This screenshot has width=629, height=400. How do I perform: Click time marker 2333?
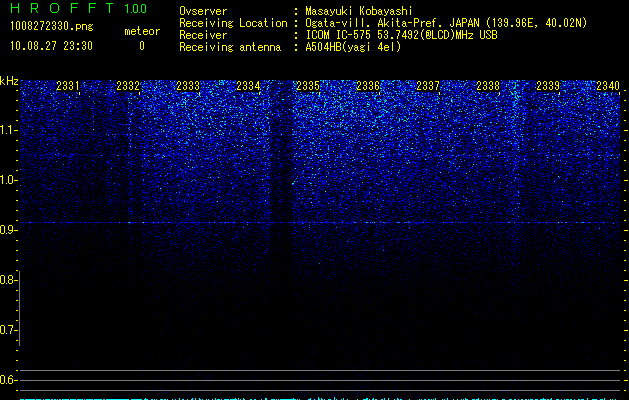click(188, 86)
